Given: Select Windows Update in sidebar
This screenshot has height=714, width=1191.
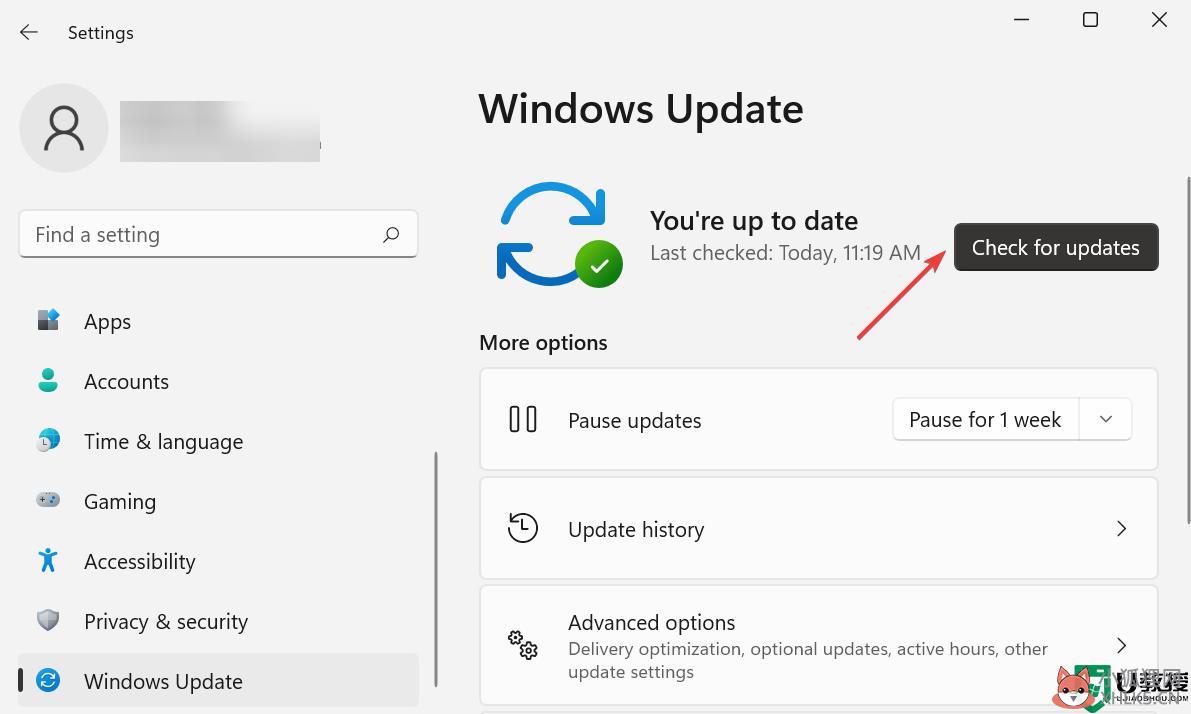Looking at the screenshot, I should click(218, 681).
